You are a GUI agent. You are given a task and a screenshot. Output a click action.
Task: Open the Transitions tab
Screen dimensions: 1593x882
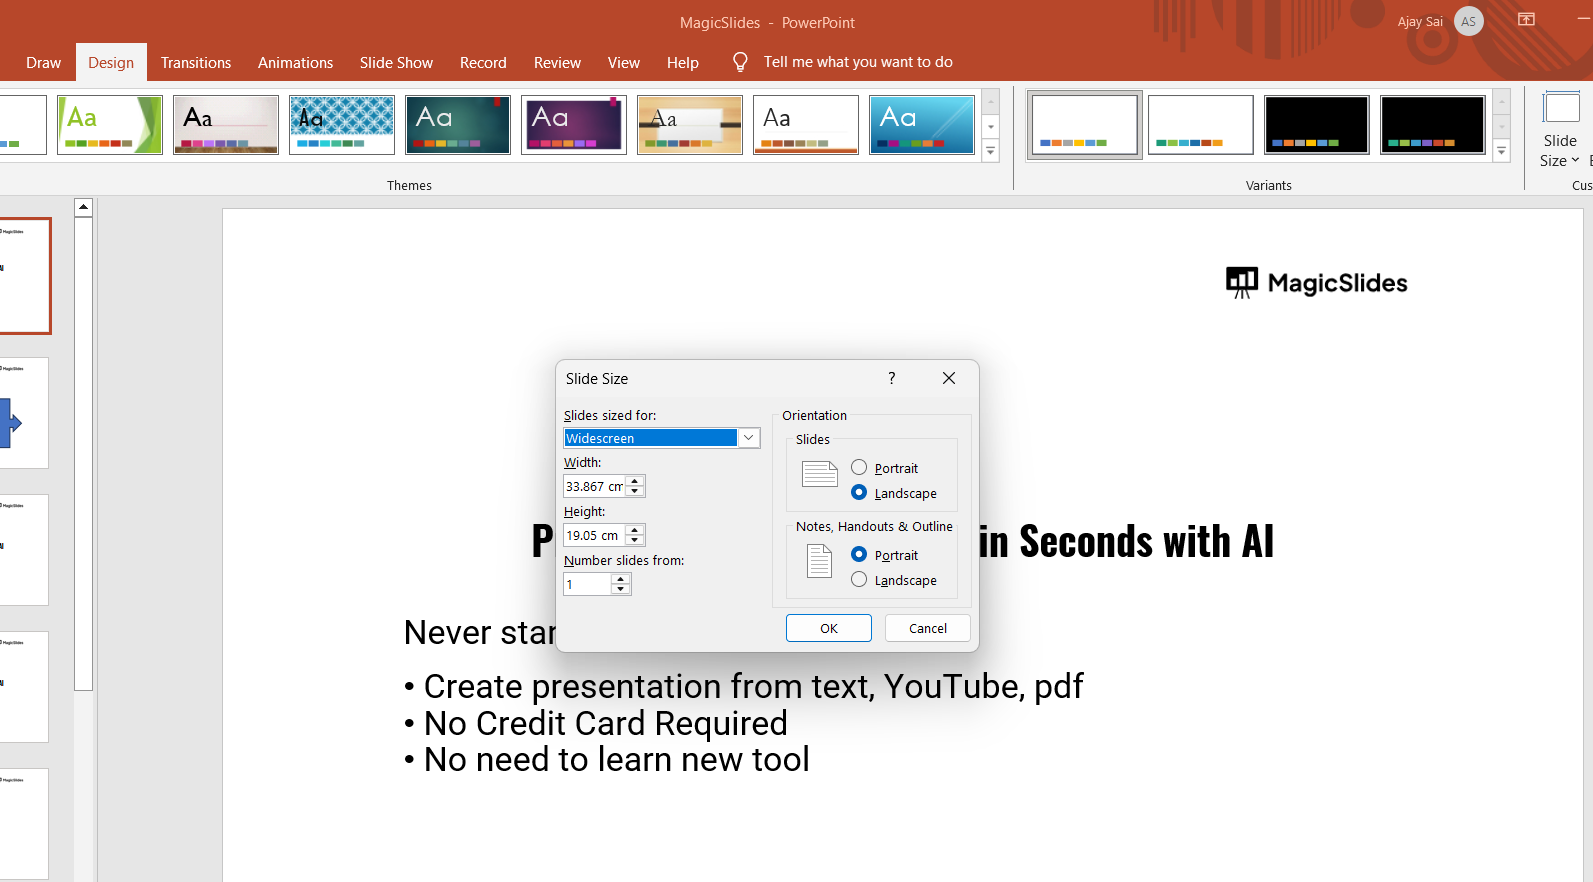click(196, 62)
